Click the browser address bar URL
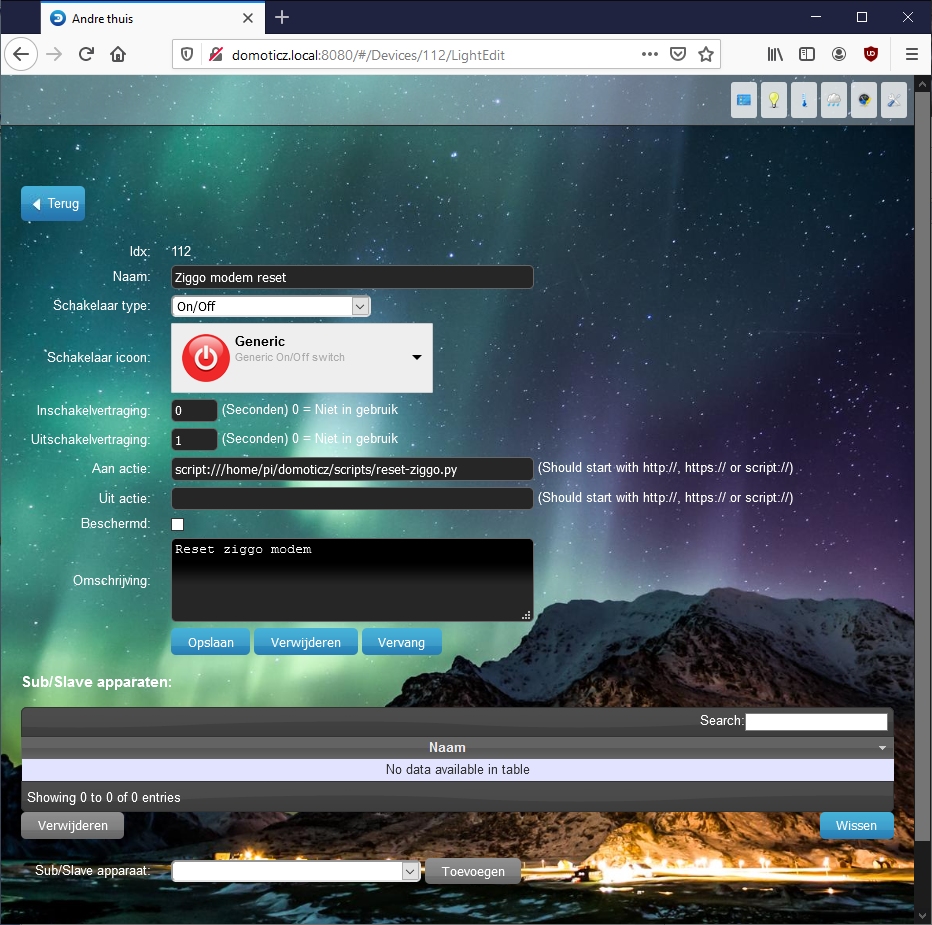932x925 pixels. [369, 55]
